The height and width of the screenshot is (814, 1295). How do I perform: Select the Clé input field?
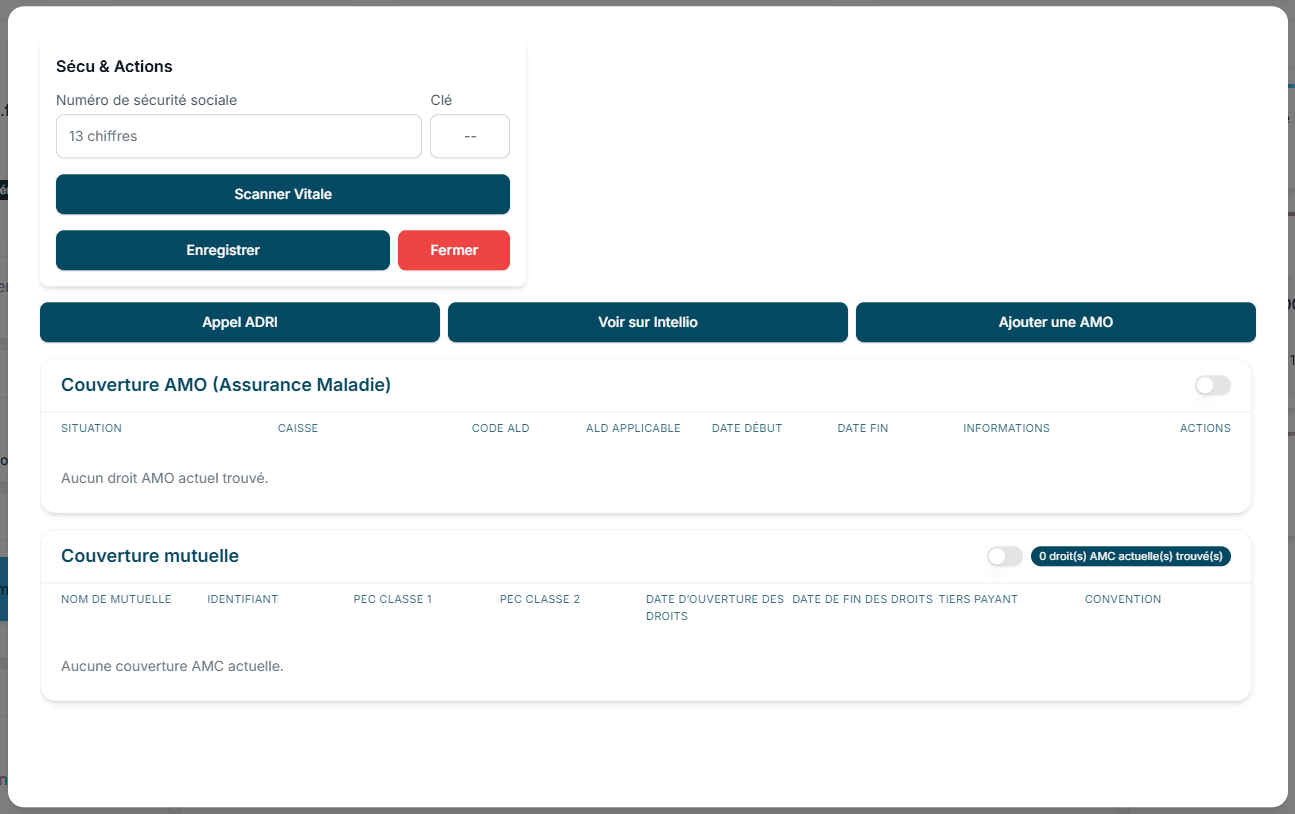(x=470, y=136)
